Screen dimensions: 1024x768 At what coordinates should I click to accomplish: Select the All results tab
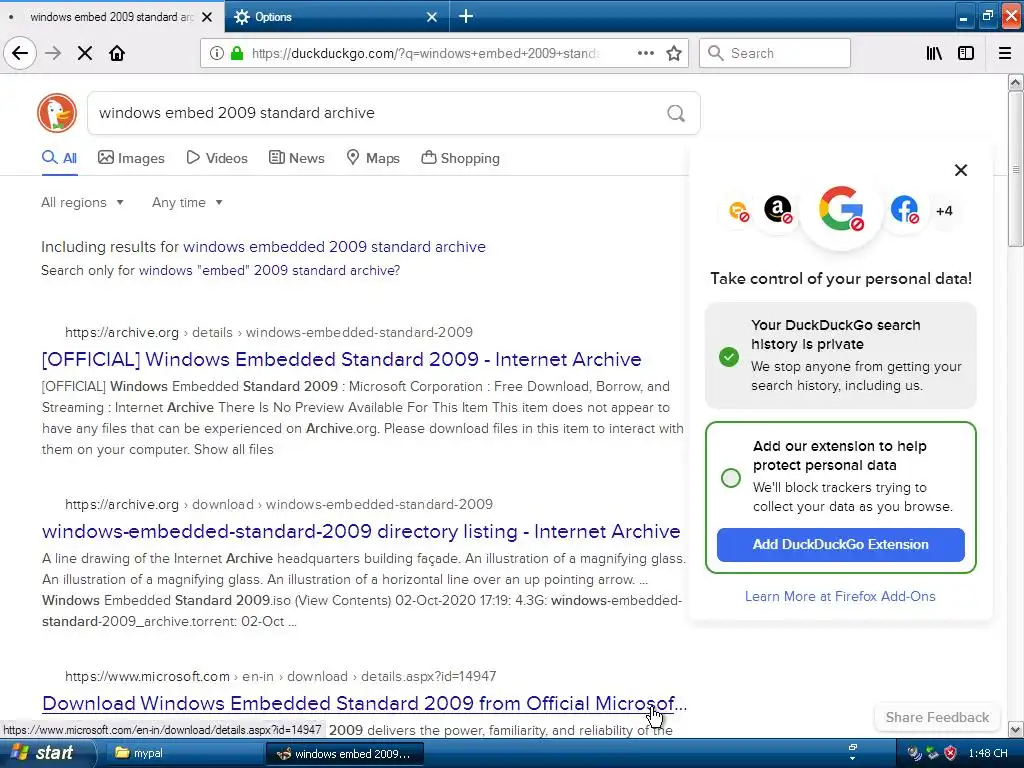coord(59,158)
